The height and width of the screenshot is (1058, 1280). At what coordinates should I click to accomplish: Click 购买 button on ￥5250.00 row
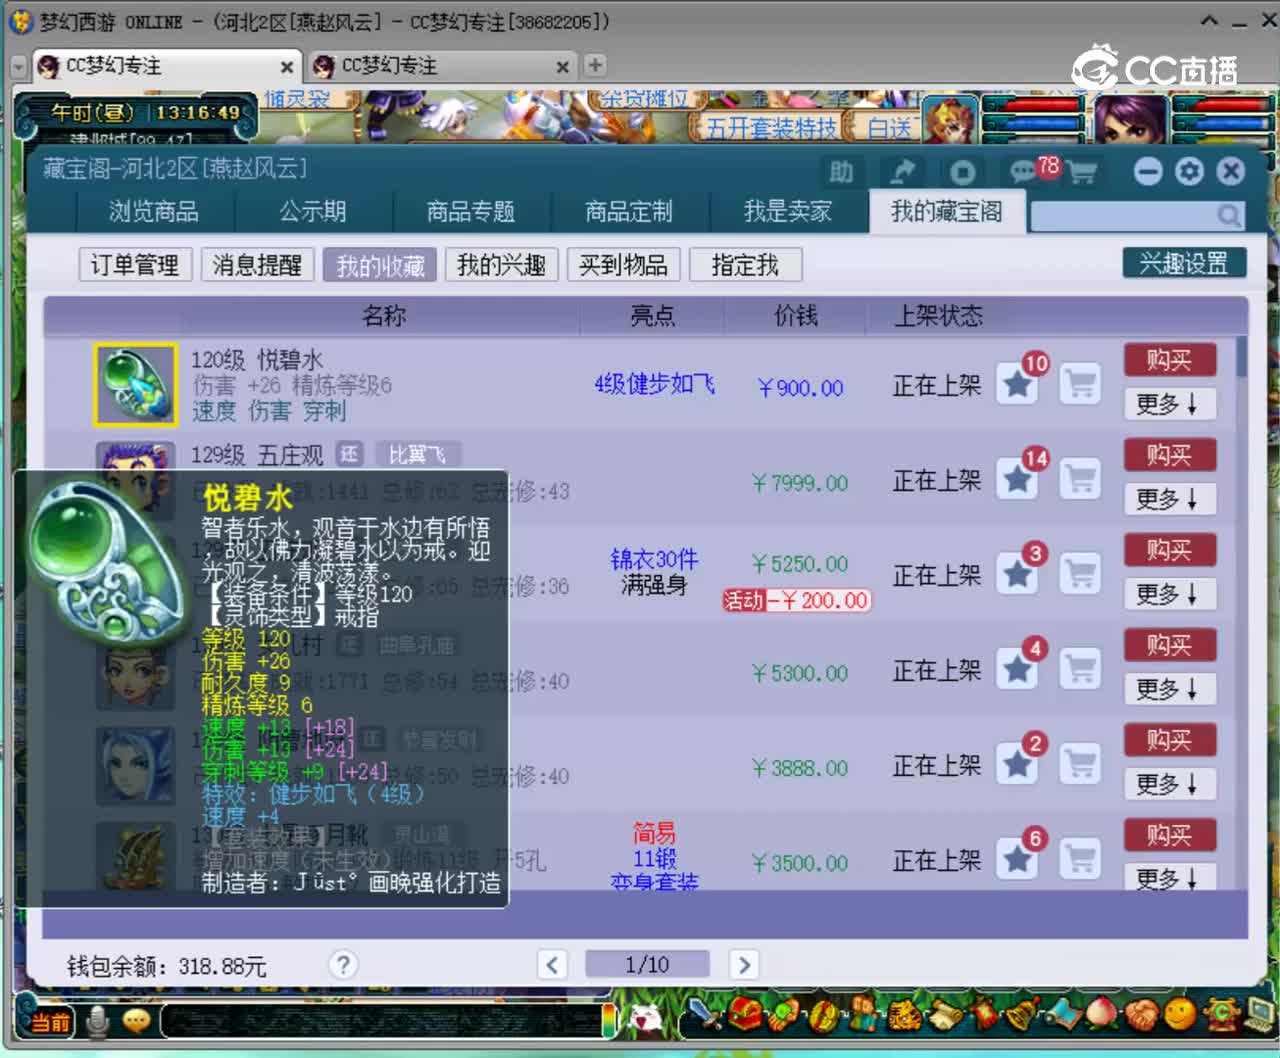1169,550
